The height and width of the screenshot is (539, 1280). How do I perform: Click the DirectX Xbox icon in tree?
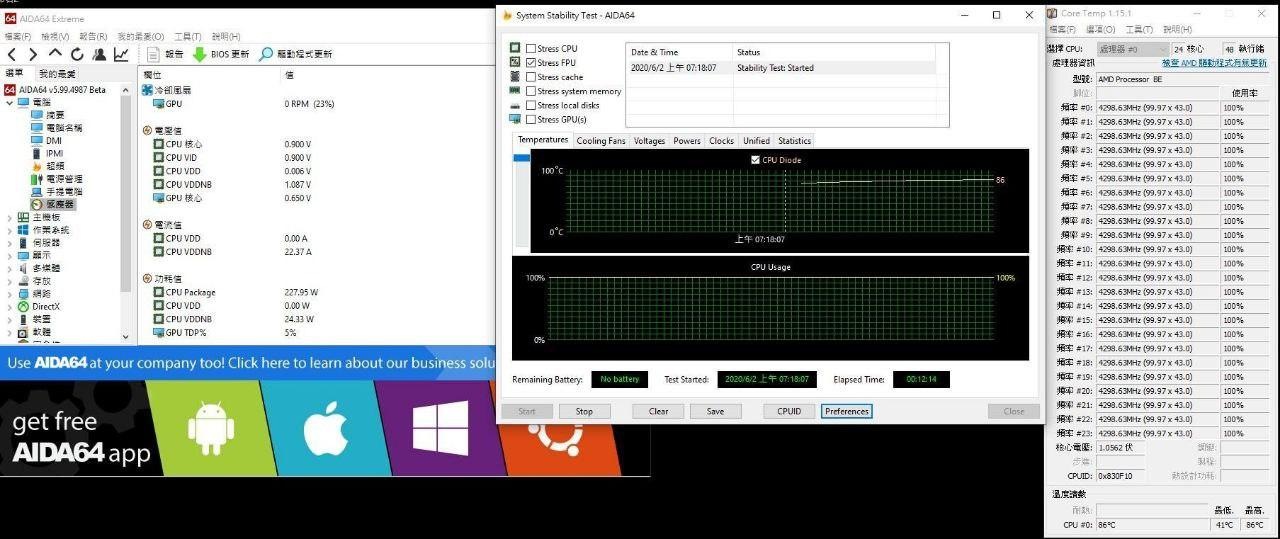pos(24,306)
